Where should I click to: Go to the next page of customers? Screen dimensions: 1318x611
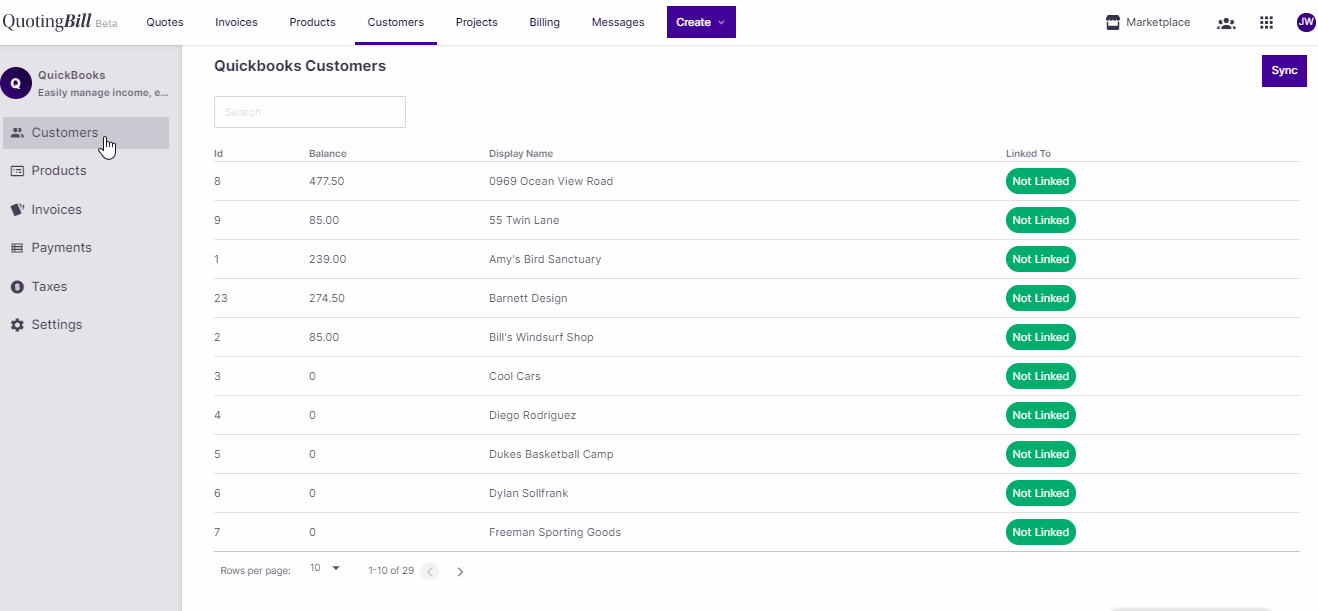pyautogui.click(x=460, y=572)
